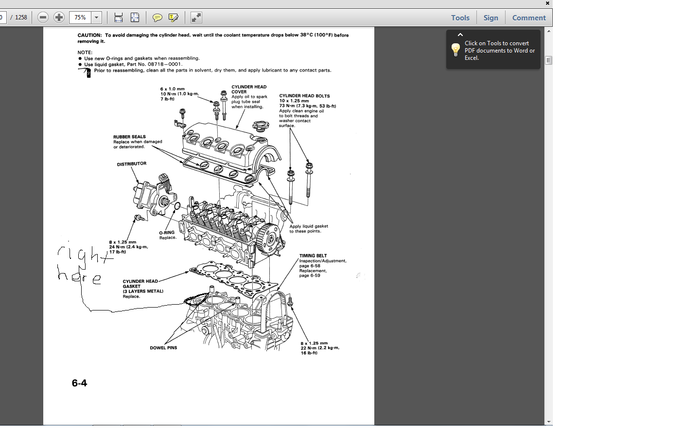Click the 'O-RING' label

pos(167,233)
